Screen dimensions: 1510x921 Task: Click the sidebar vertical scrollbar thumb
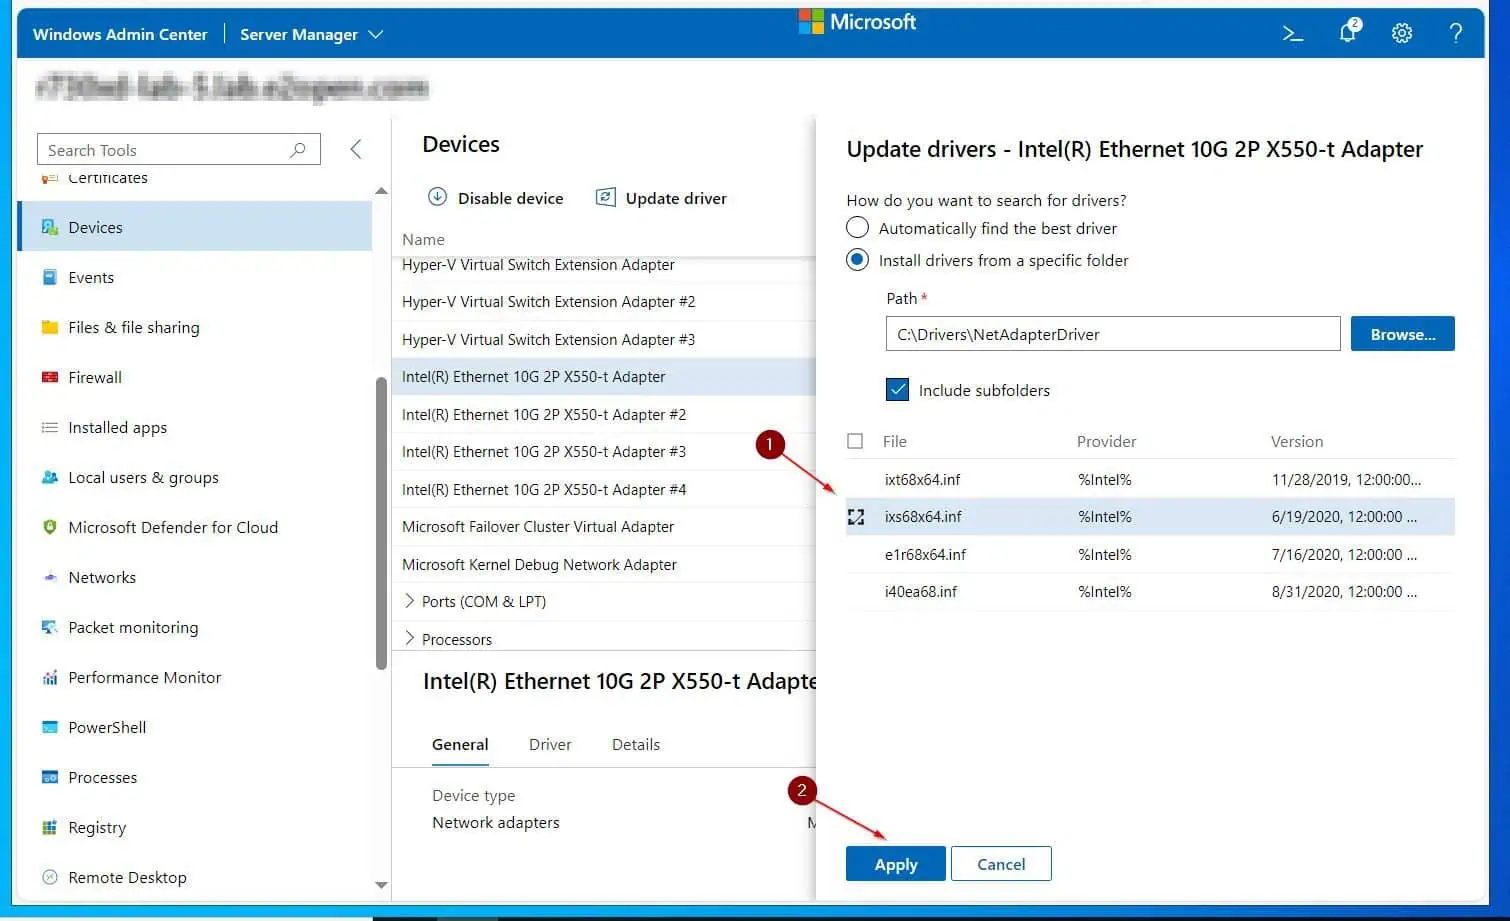click(x=381, y=523)
